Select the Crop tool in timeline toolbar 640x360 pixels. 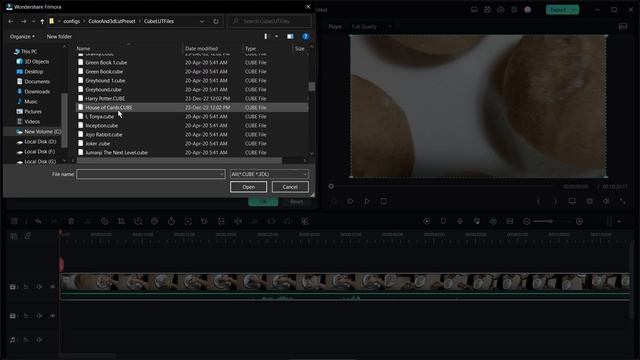click(x=121, y=221)
